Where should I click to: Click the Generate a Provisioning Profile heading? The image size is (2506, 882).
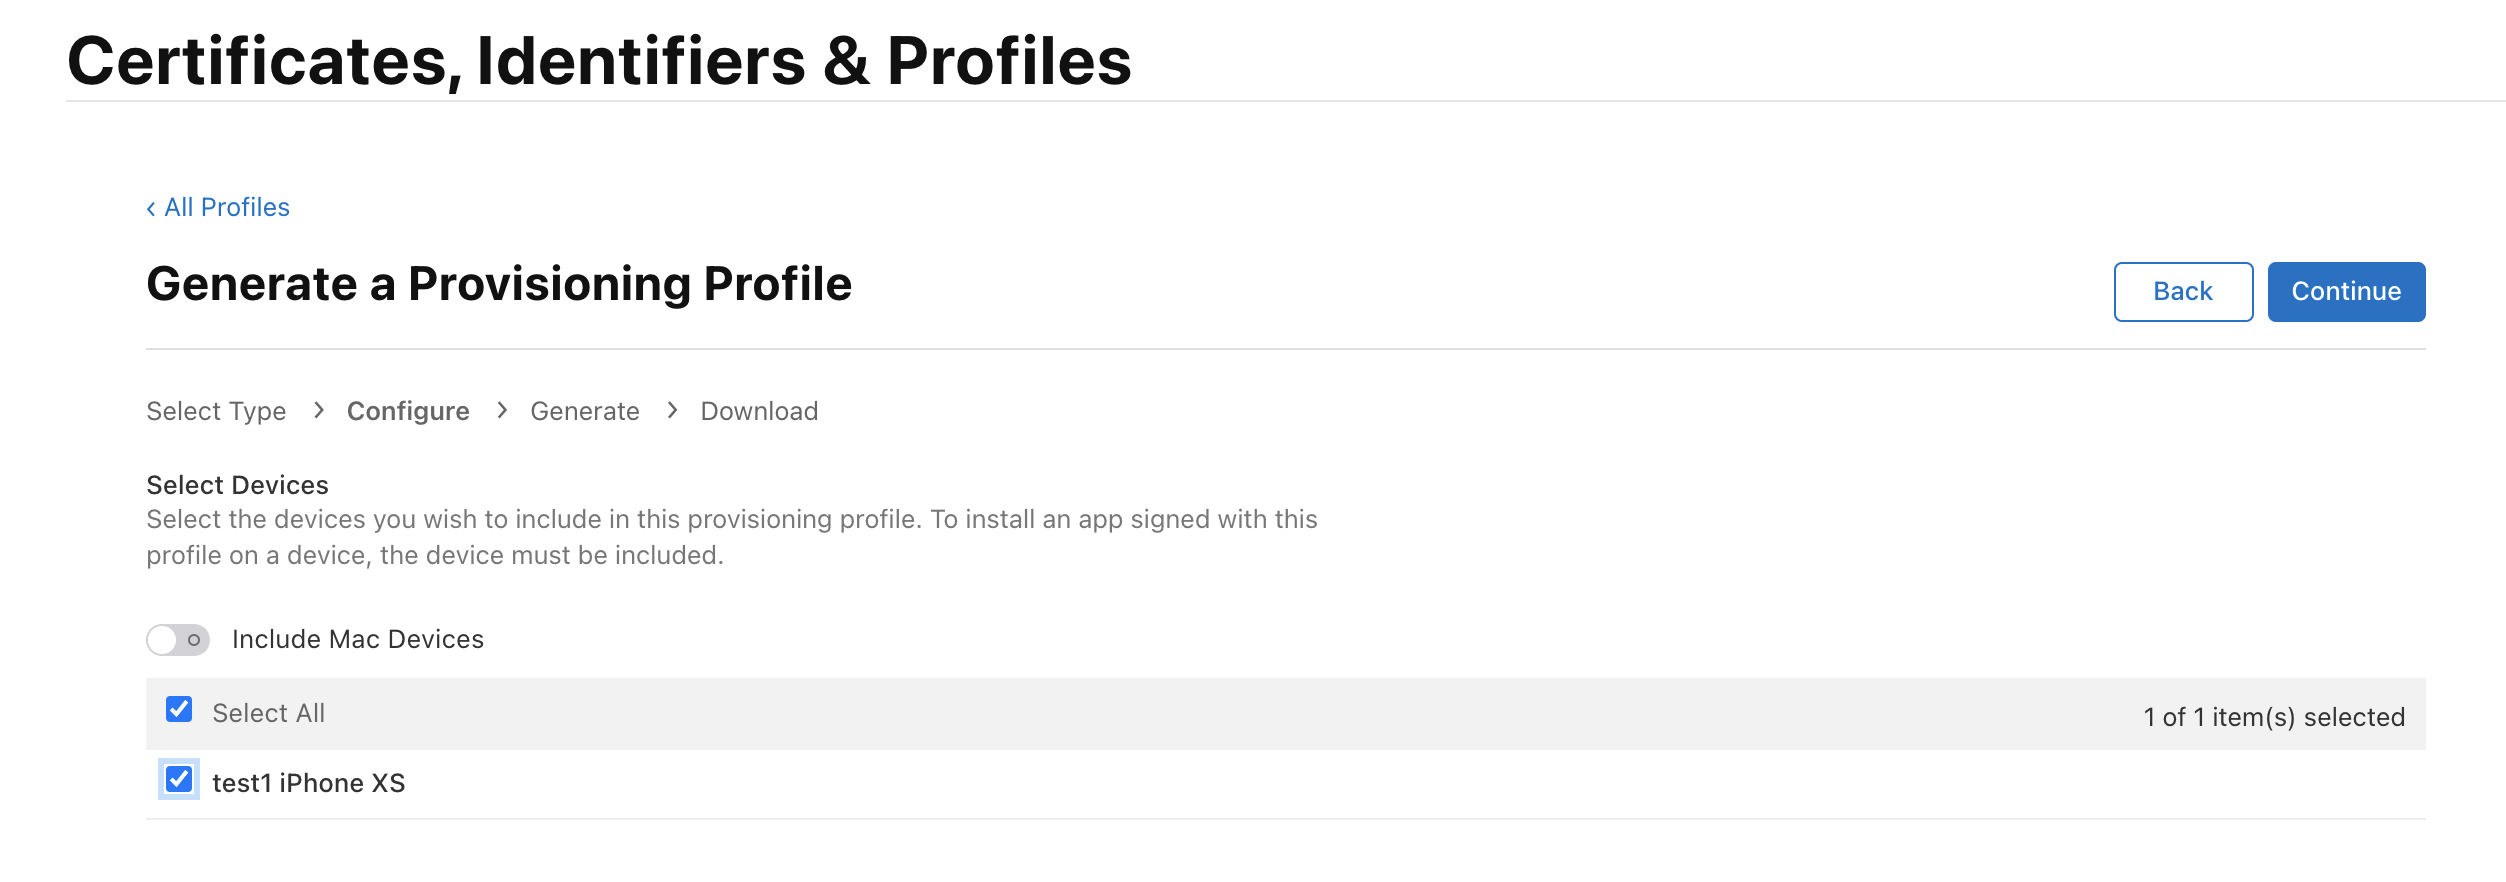499,284
